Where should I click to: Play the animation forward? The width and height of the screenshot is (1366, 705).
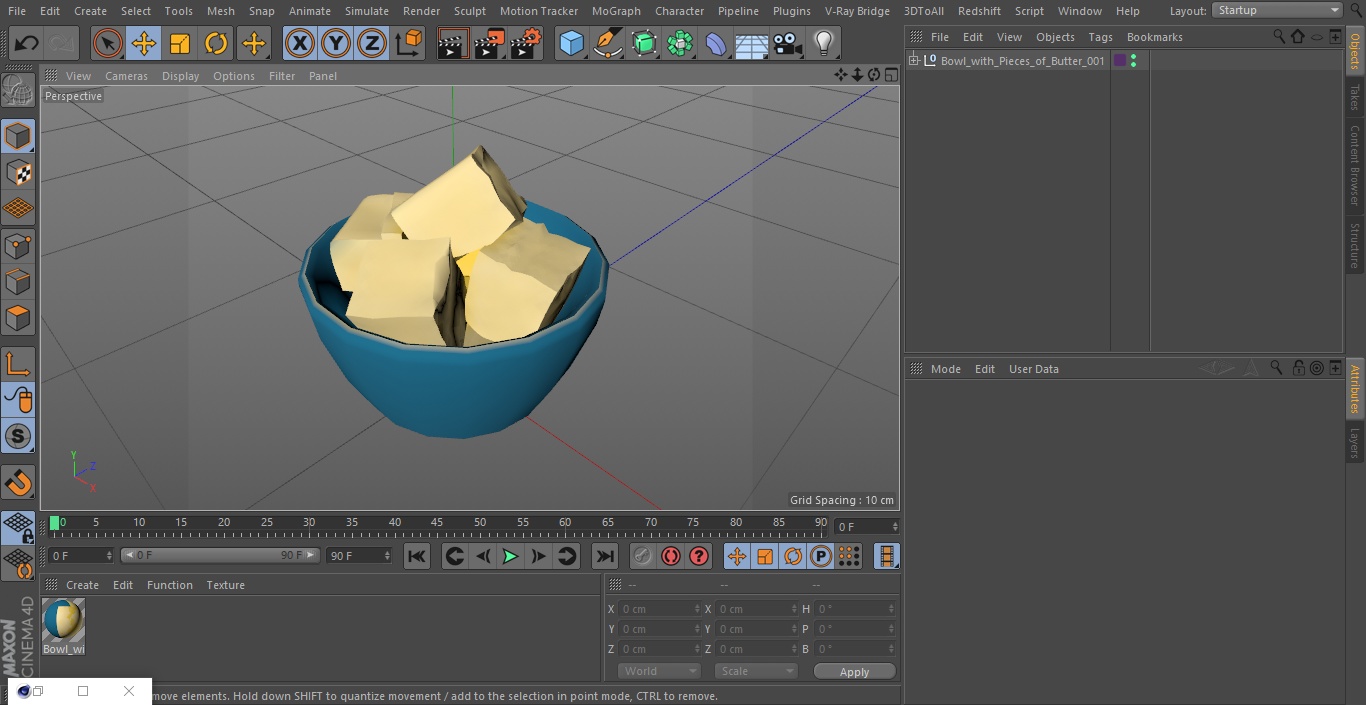510,556
